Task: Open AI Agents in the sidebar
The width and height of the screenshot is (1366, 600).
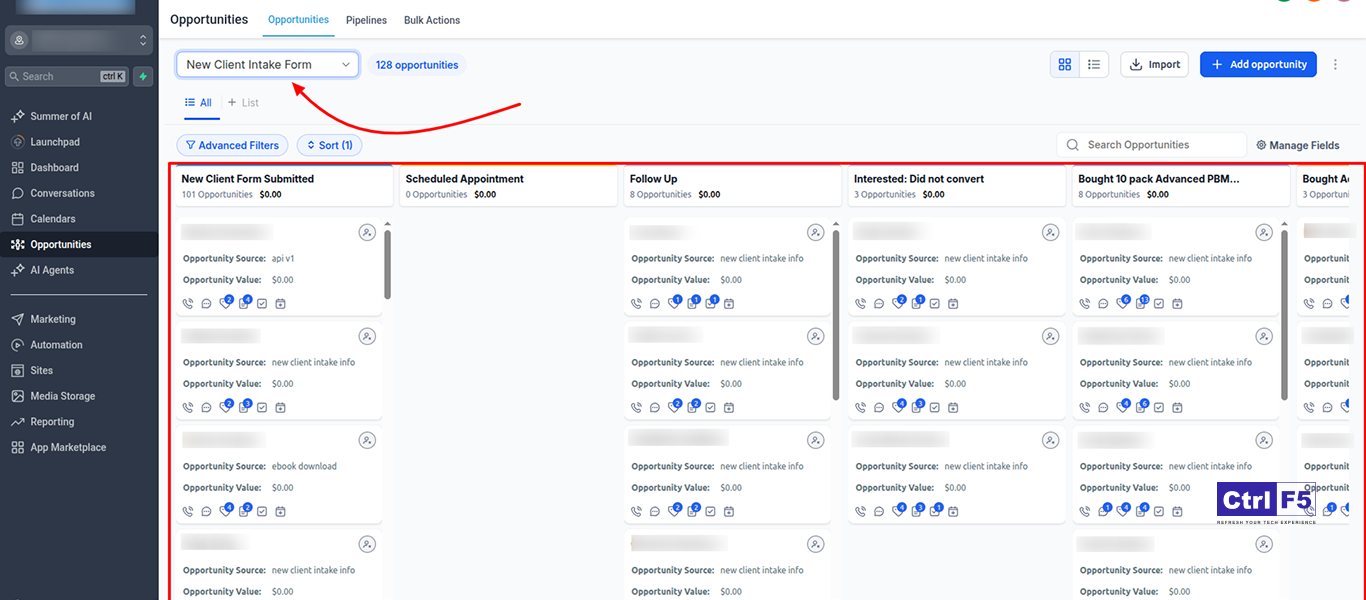Action: pyautogui.click(x=52, y=270)
